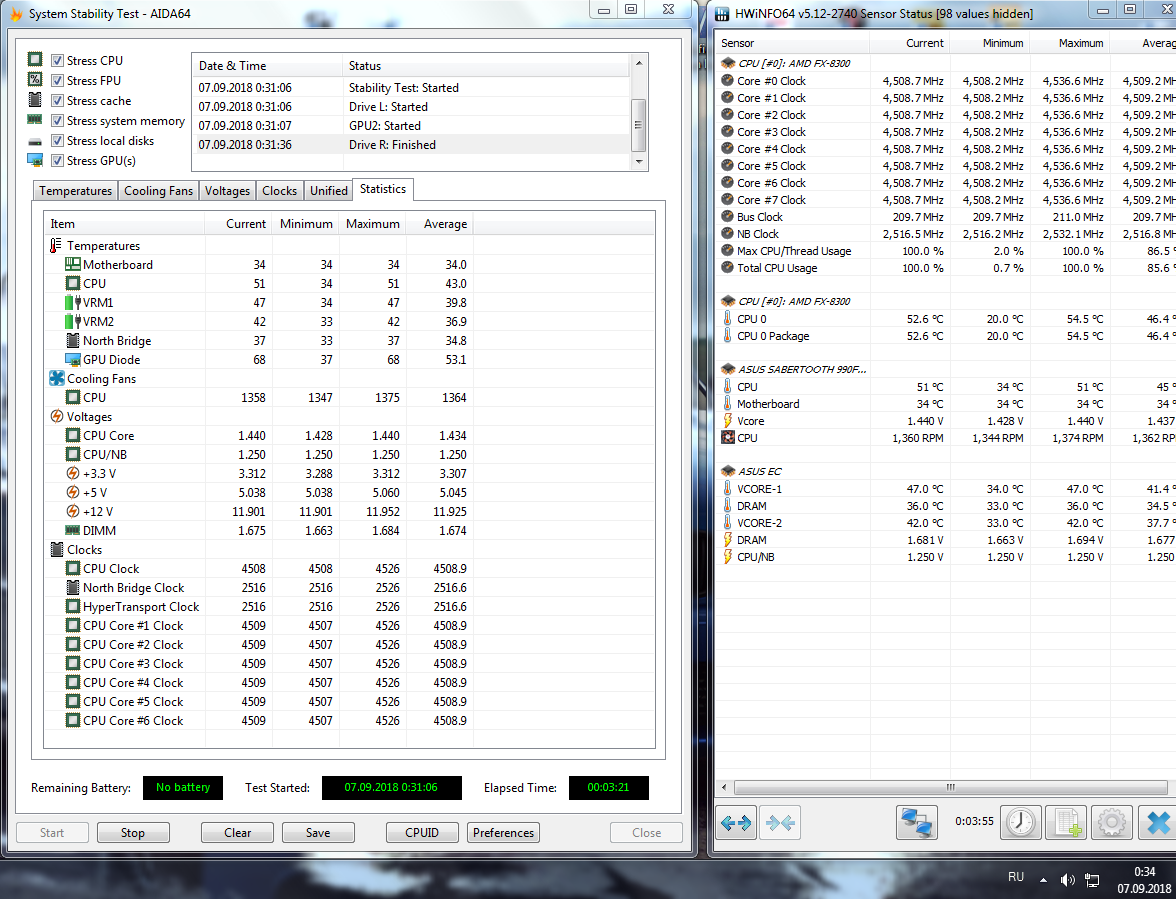Viewport: 1176px width, 899px height.
Task: Select the Total CPU Usage row
Action: tap(946, 268)
